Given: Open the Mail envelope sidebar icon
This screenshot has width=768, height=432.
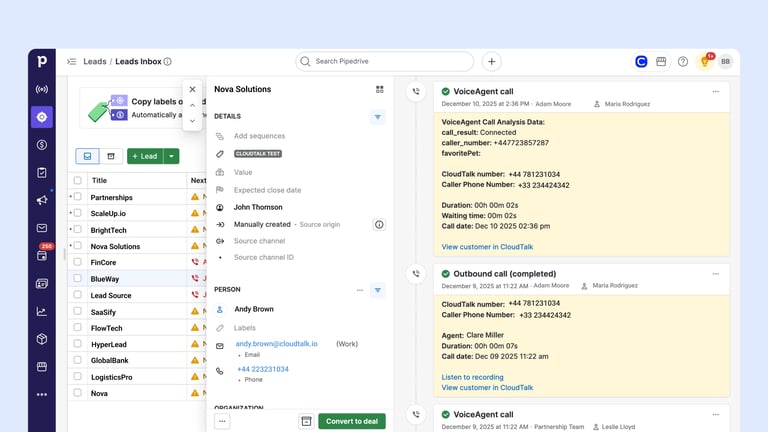Looking at the screenshot, I should [x=42, y=228].
